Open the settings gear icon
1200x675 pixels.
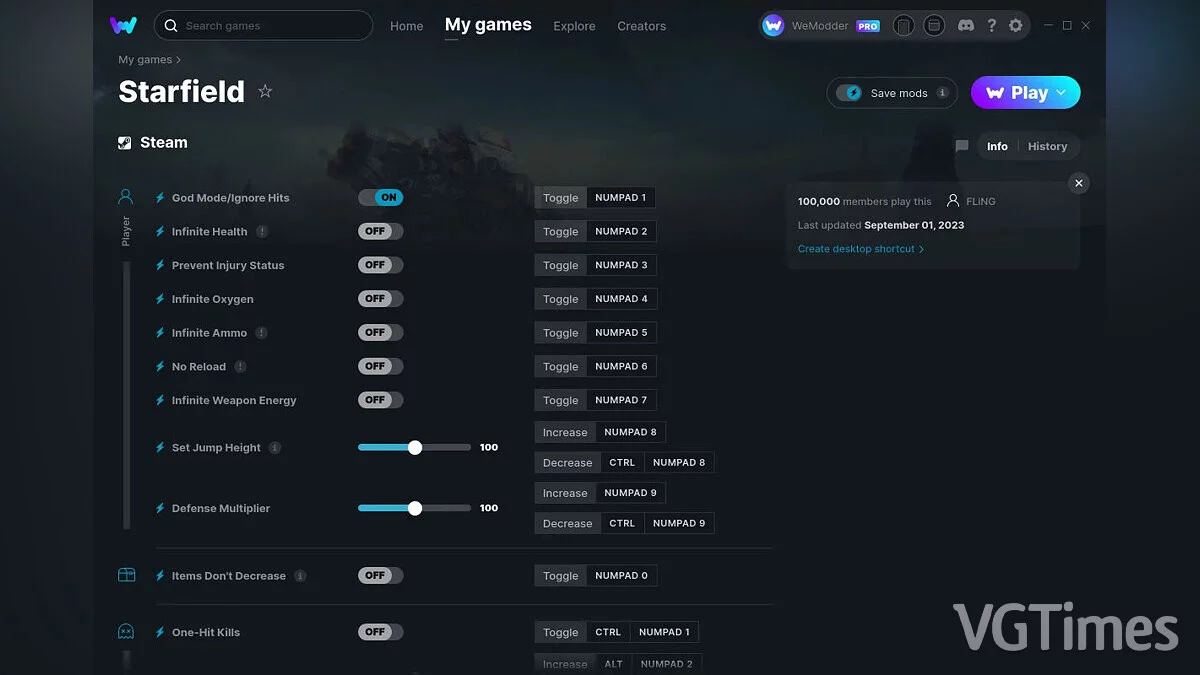coord(1016,26)
